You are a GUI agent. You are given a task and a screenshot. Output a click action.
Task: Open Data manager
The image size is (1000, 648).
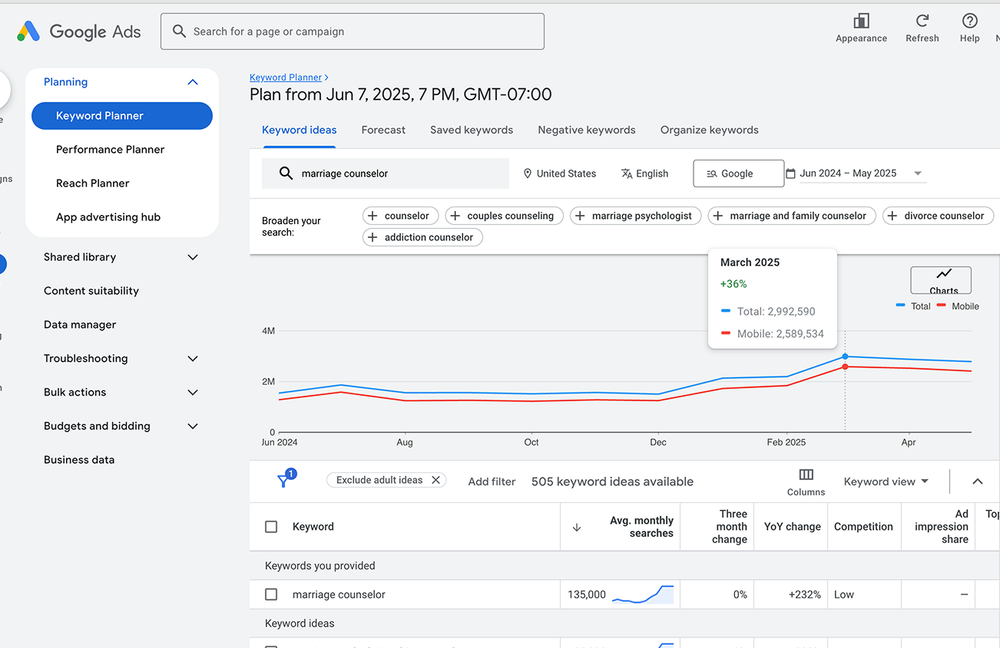point(80,325)
